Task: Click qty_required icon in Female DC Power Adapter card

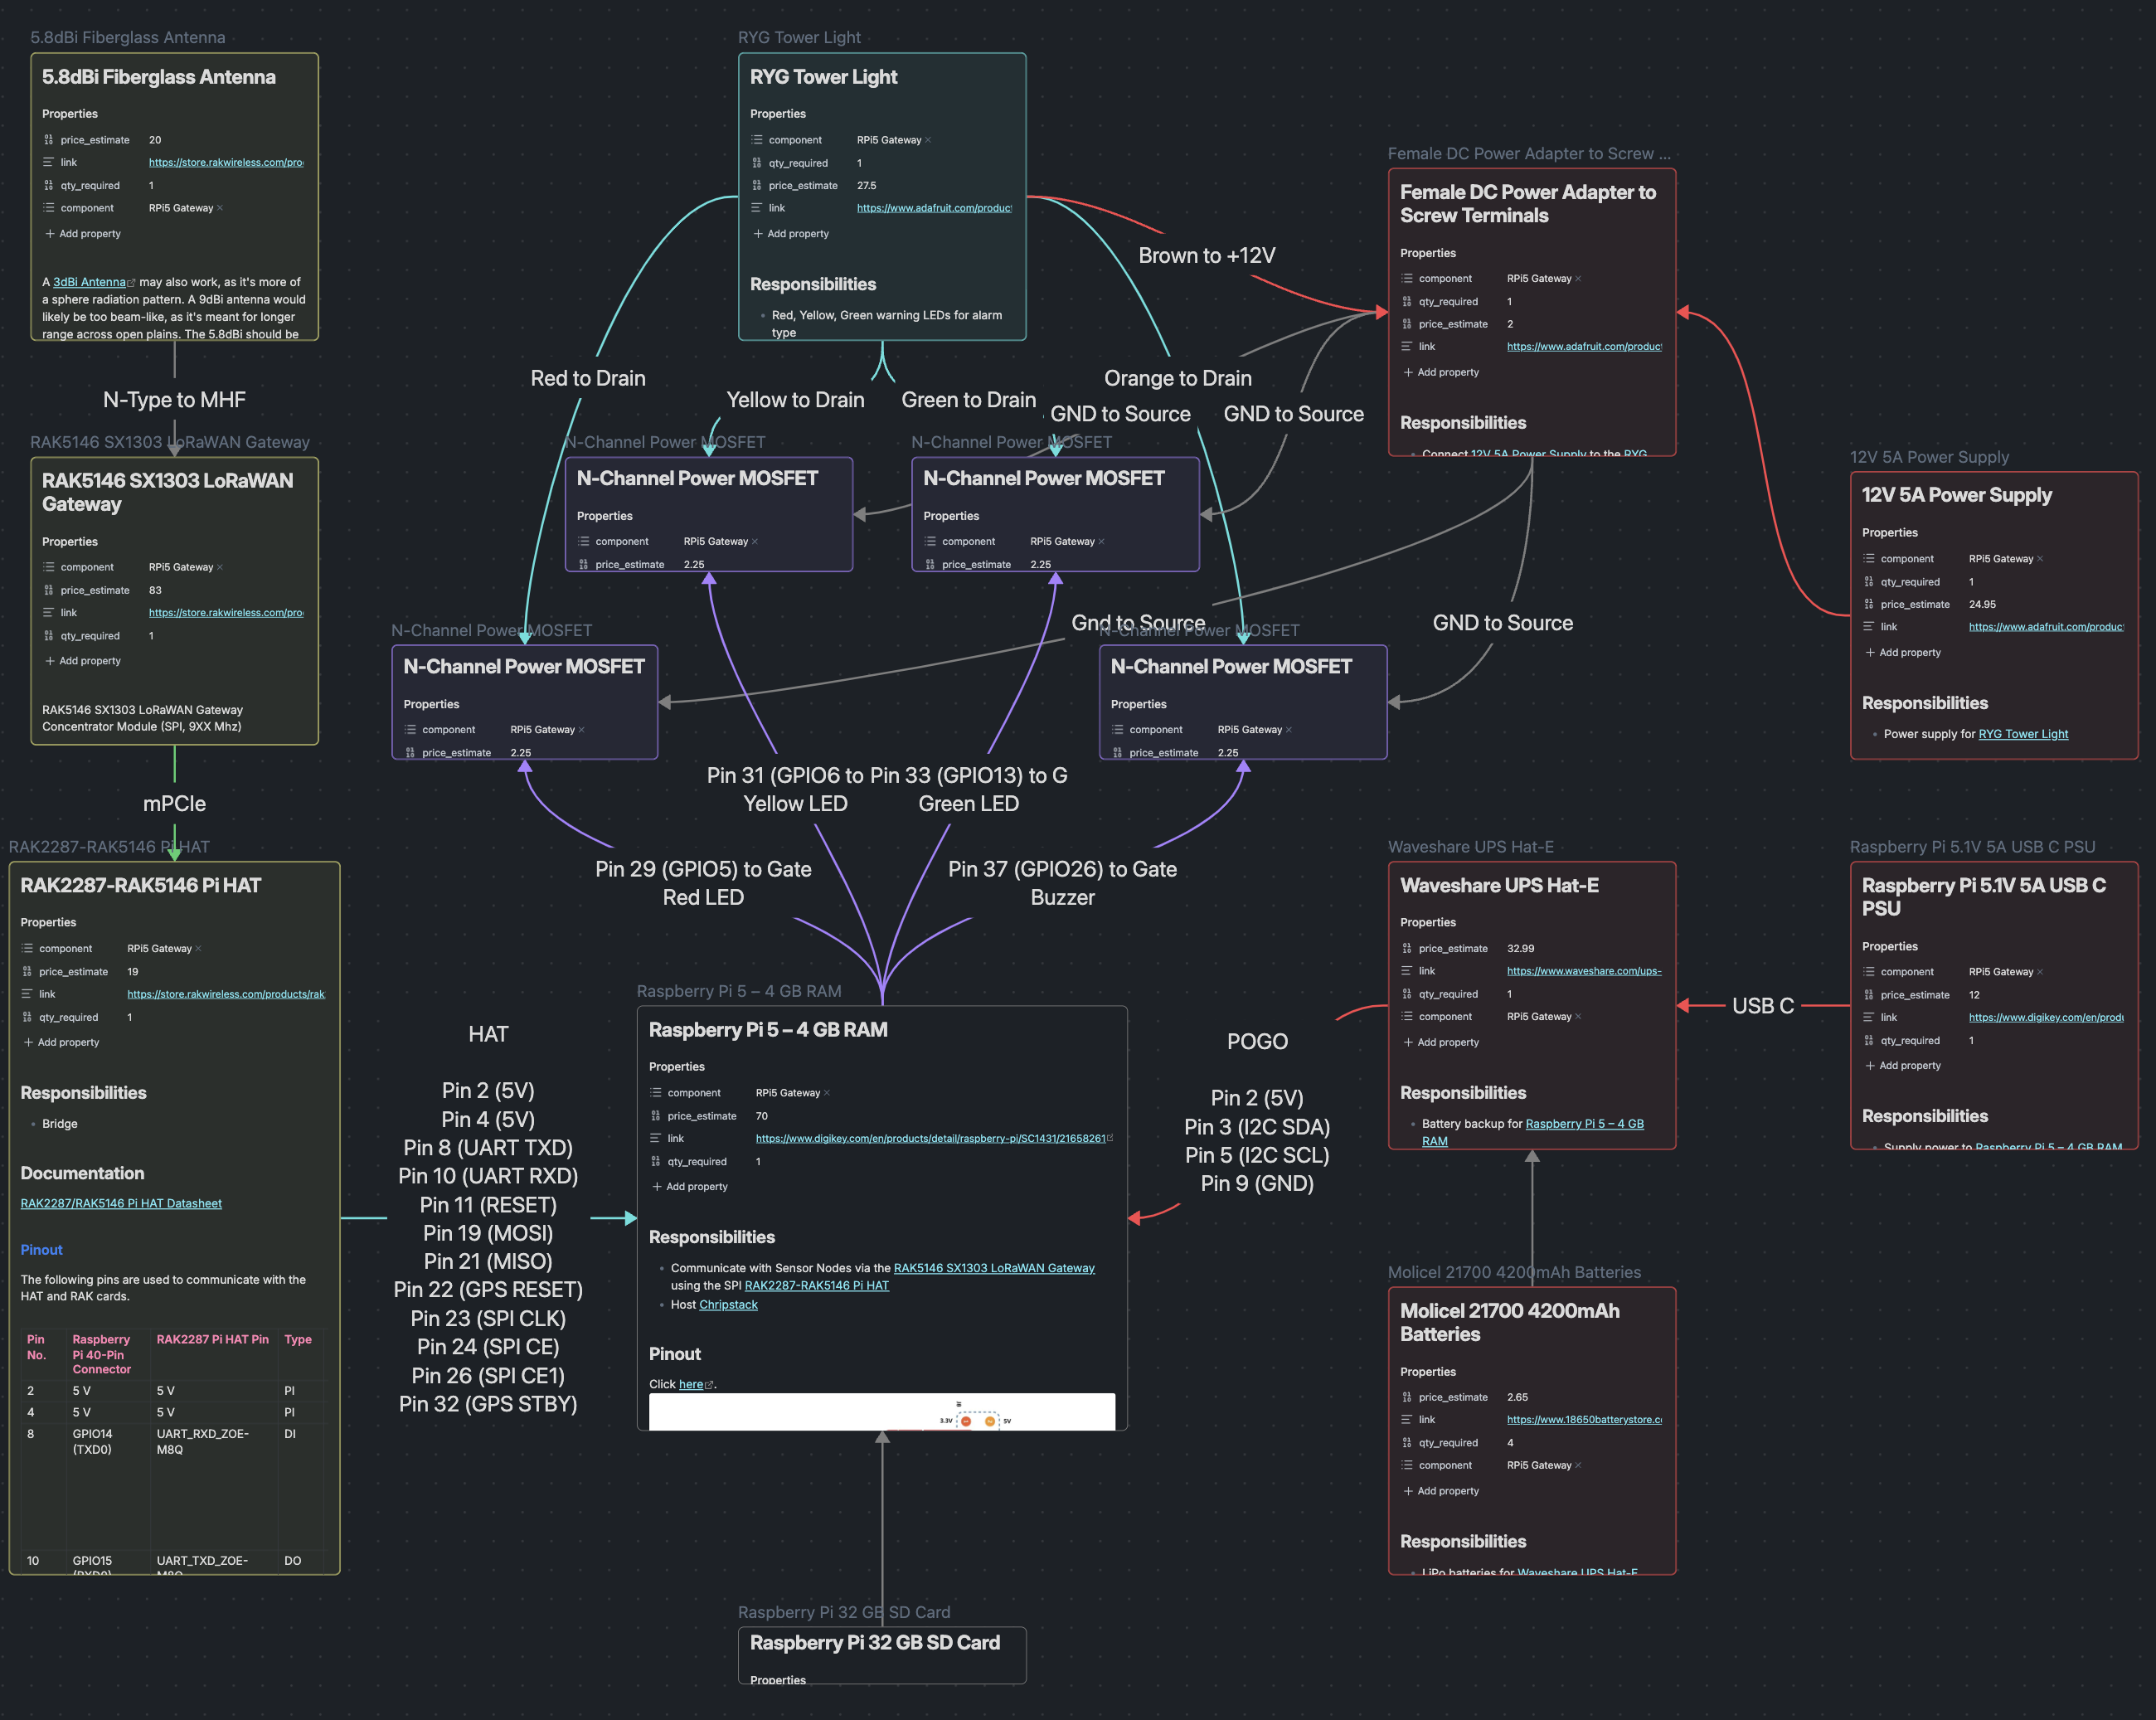Action: point(1407,302)
